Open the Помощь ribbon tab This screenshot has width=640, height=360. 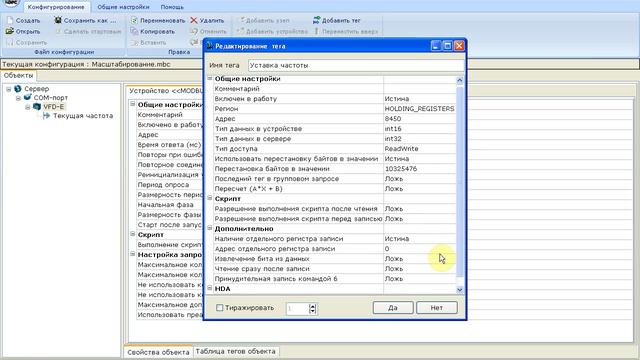172,7
